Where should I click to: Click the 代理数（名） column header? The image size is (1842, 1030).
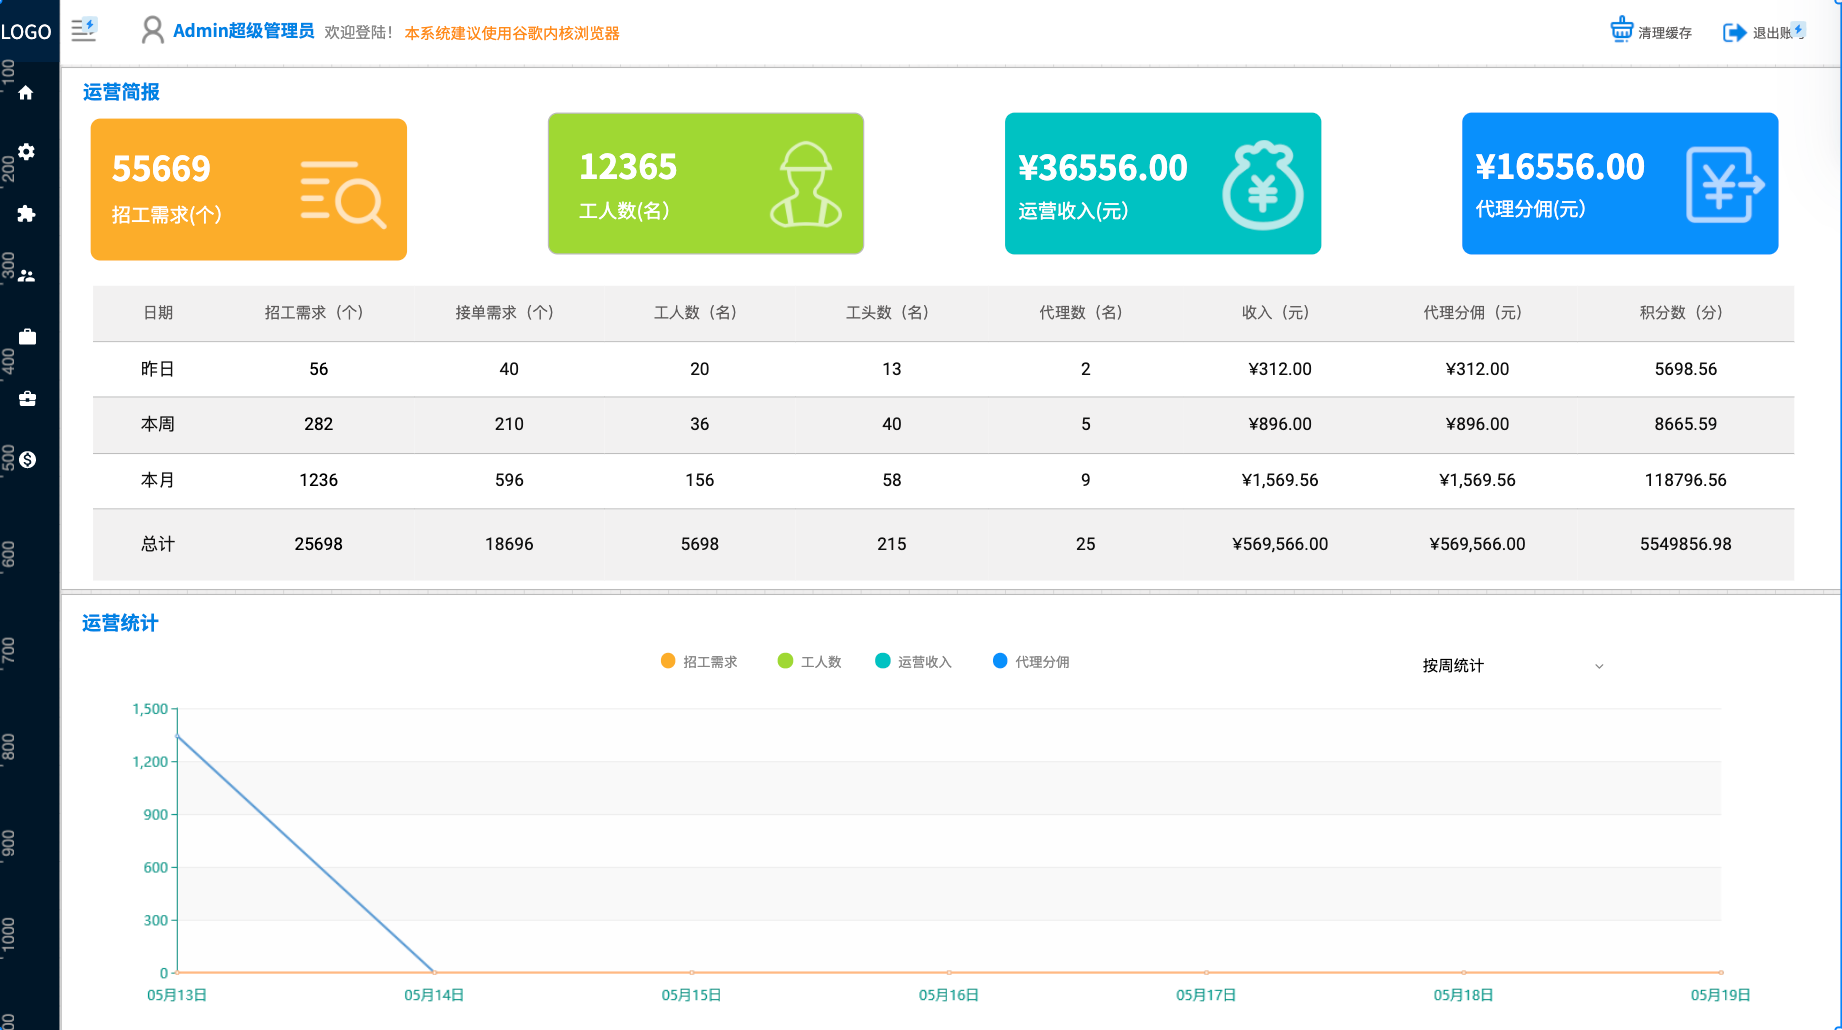1085,313
